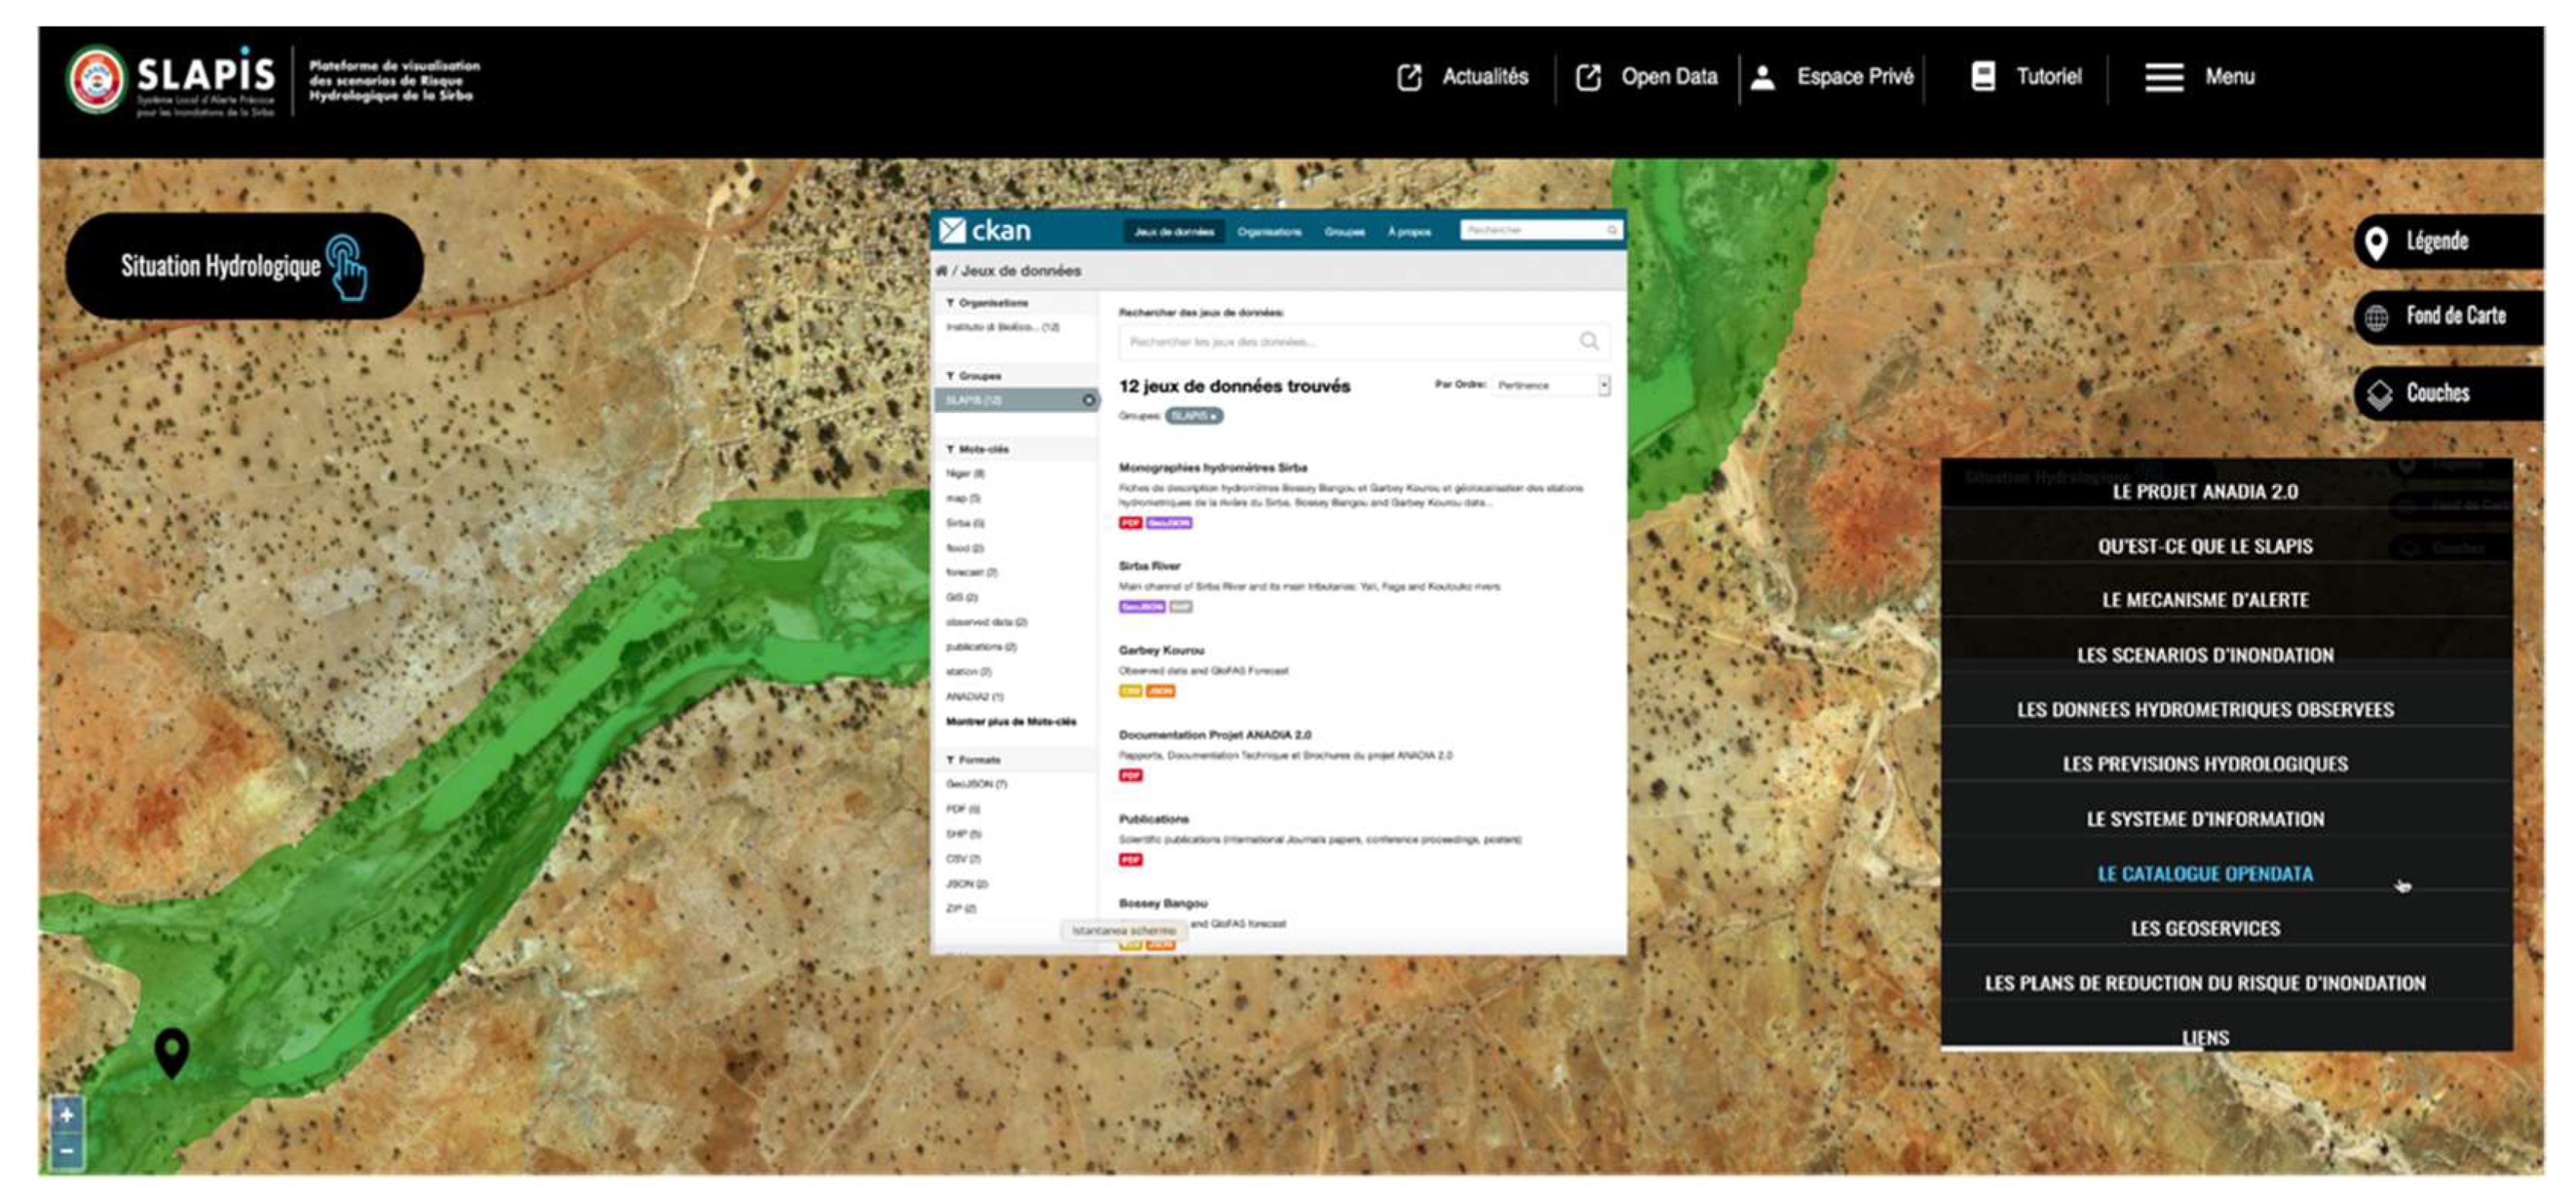Click the Espace Privé user icon
The image size is (2576, 1194).
pyautogui.click(x=1763, y=77)
